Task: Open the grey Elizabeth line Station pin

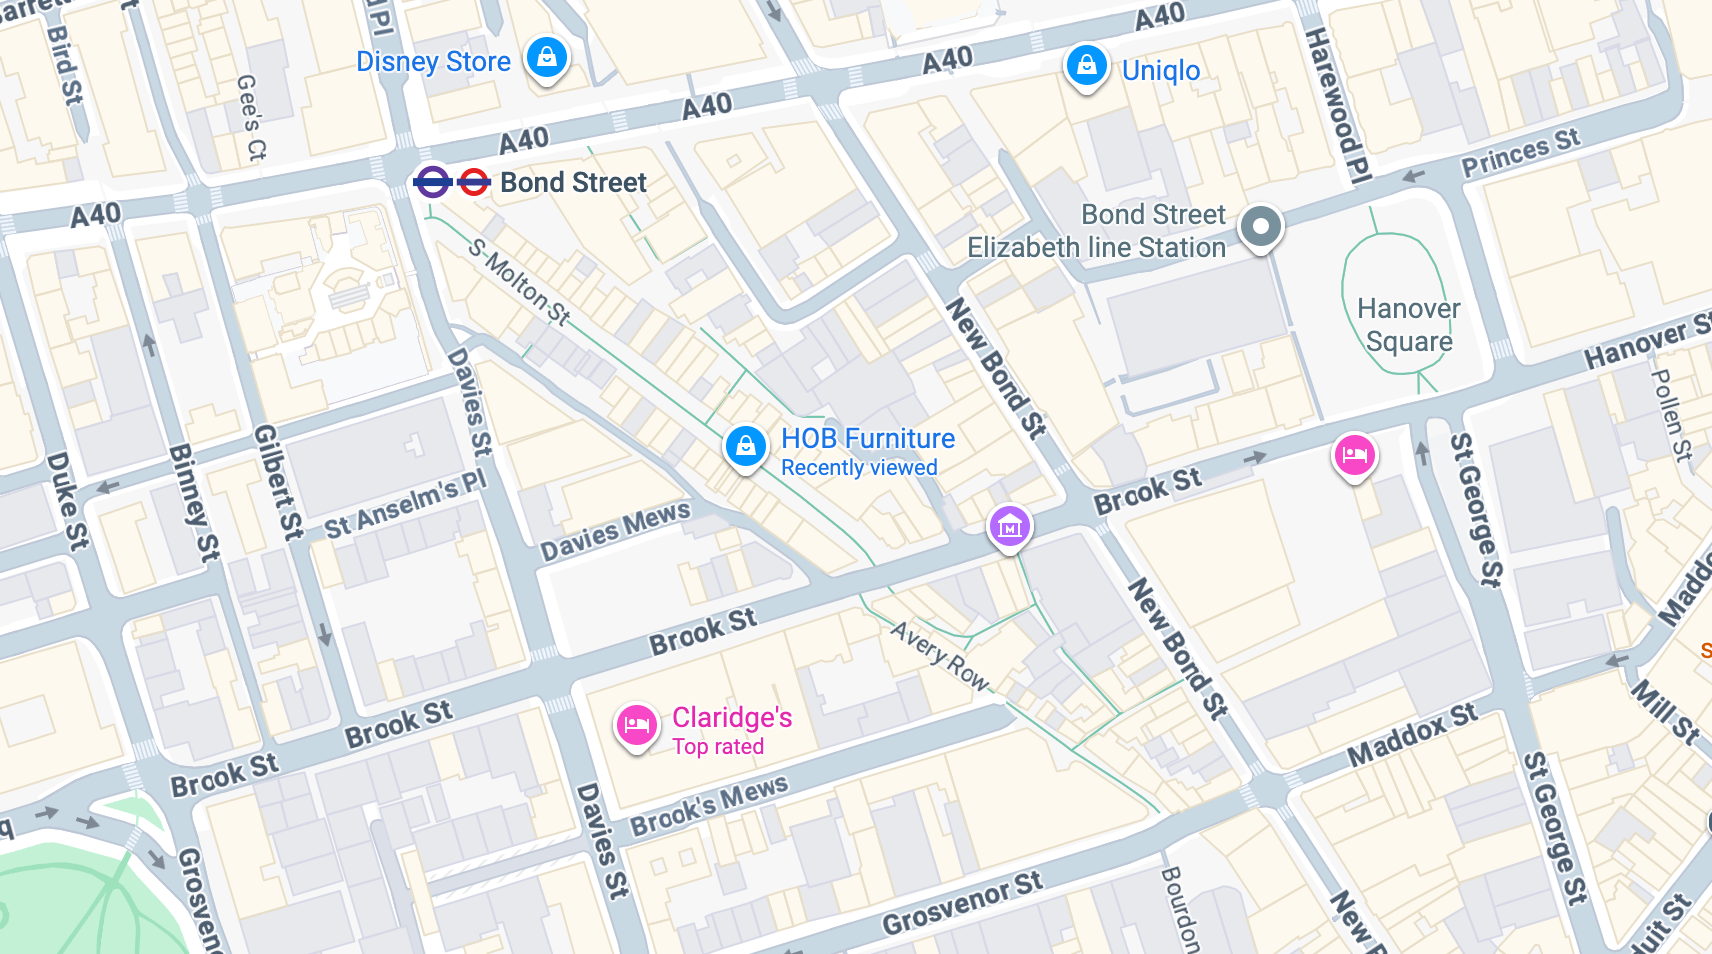Action: pyautogui.click(x=1260, y=228)
